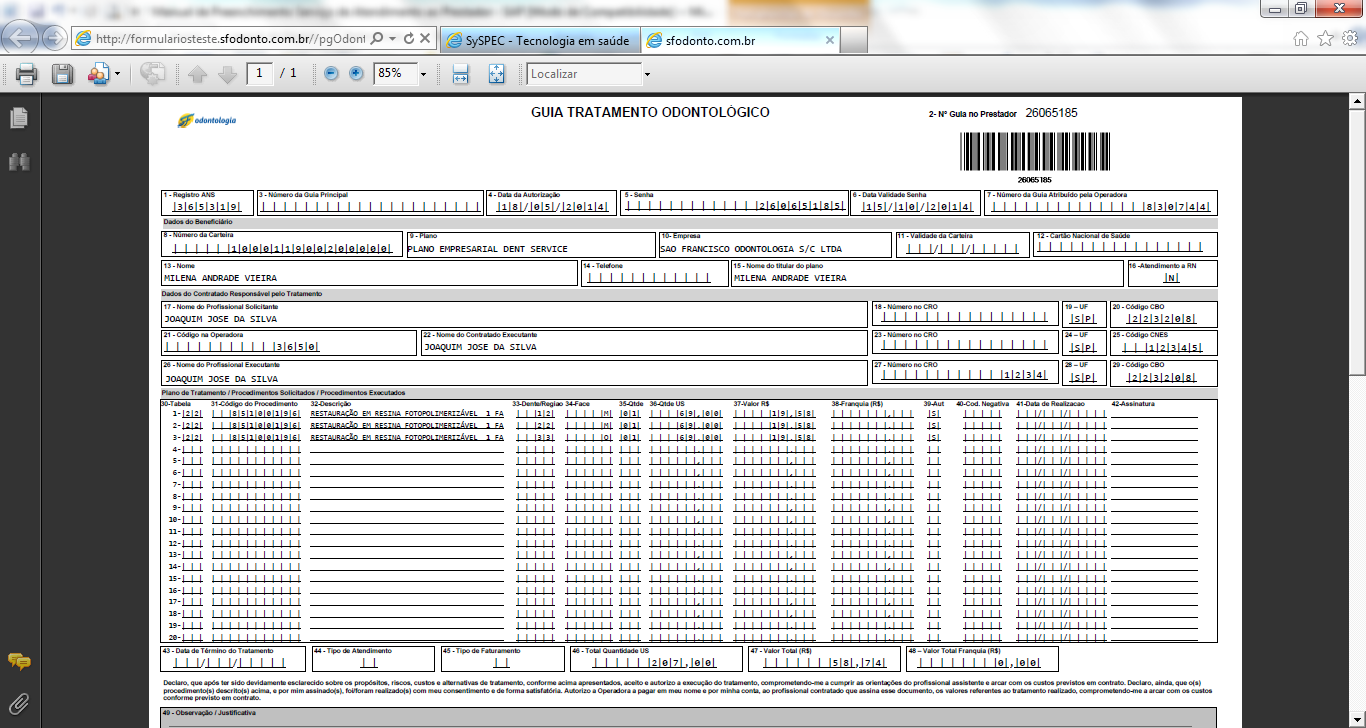
Task: Click the grayed collaborate icon in PDF toolbar
Action: tap(153, 73)
